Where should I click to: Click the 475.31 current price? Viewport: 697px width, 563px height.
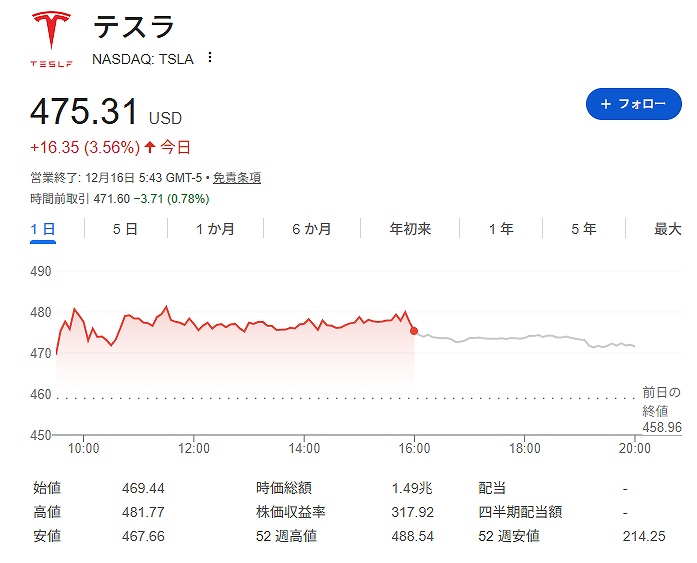pyautogui.click(x=85, y=111)
